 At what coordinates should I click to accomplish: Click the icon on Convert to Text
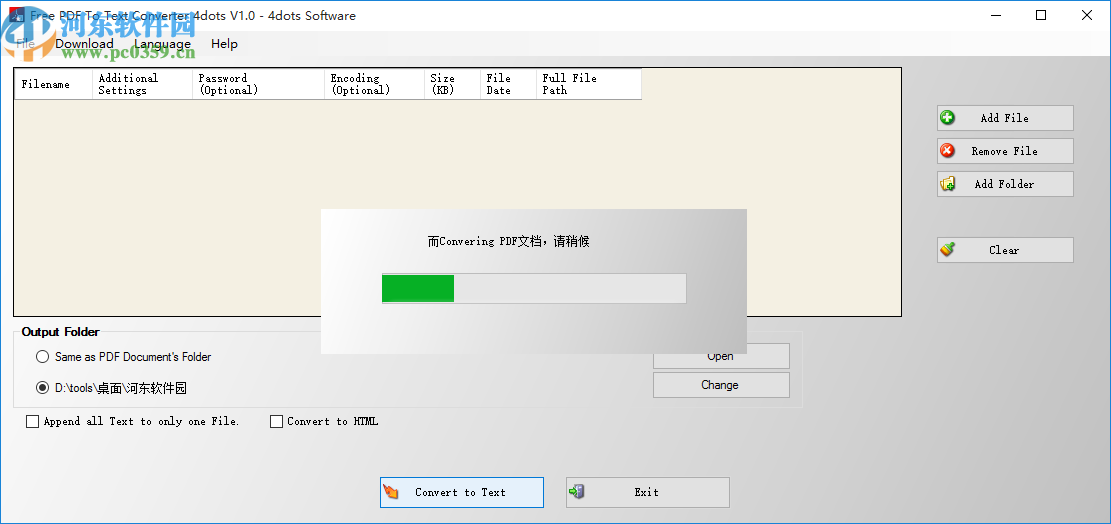(x=390, y=492)
